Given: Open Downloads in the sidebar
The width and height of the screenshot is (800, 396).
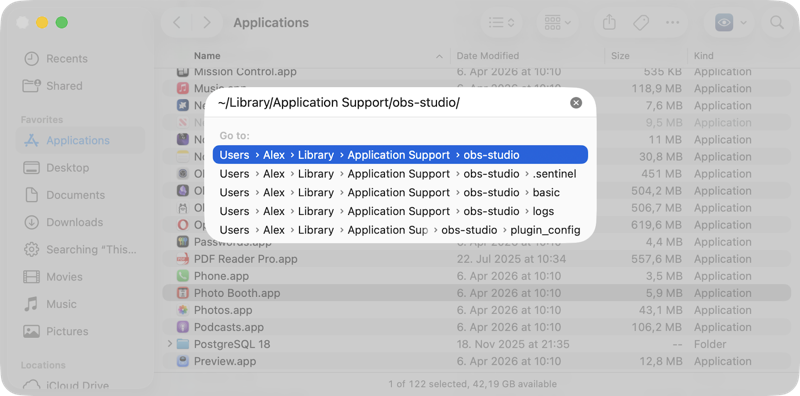Looking at the screenshot, I should tap(81, 222).
